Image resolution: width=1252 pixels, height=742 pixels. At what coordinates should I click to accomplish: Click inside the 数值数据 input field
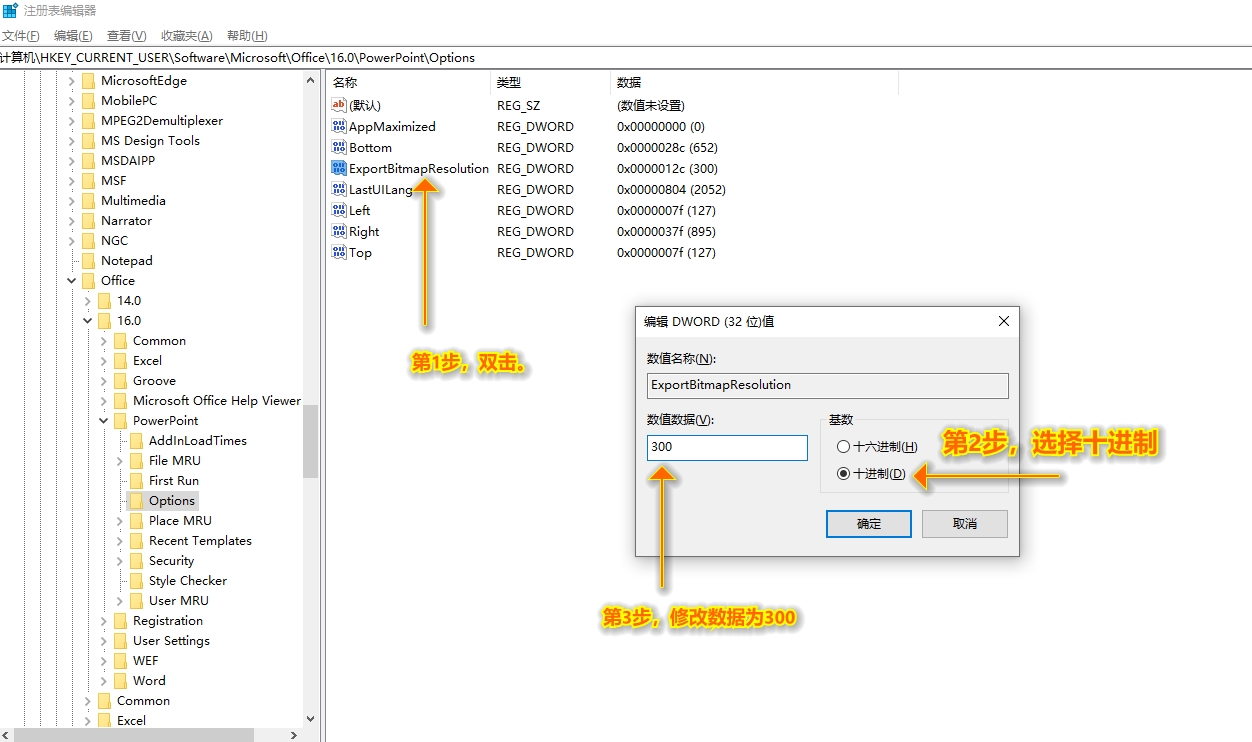(x=726, y=447)
